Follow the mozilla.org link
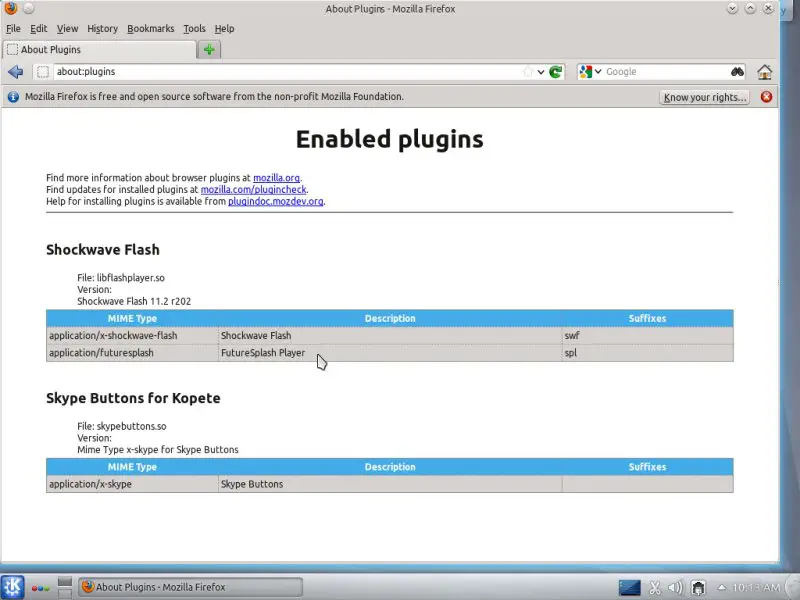 tap(277, 178)
